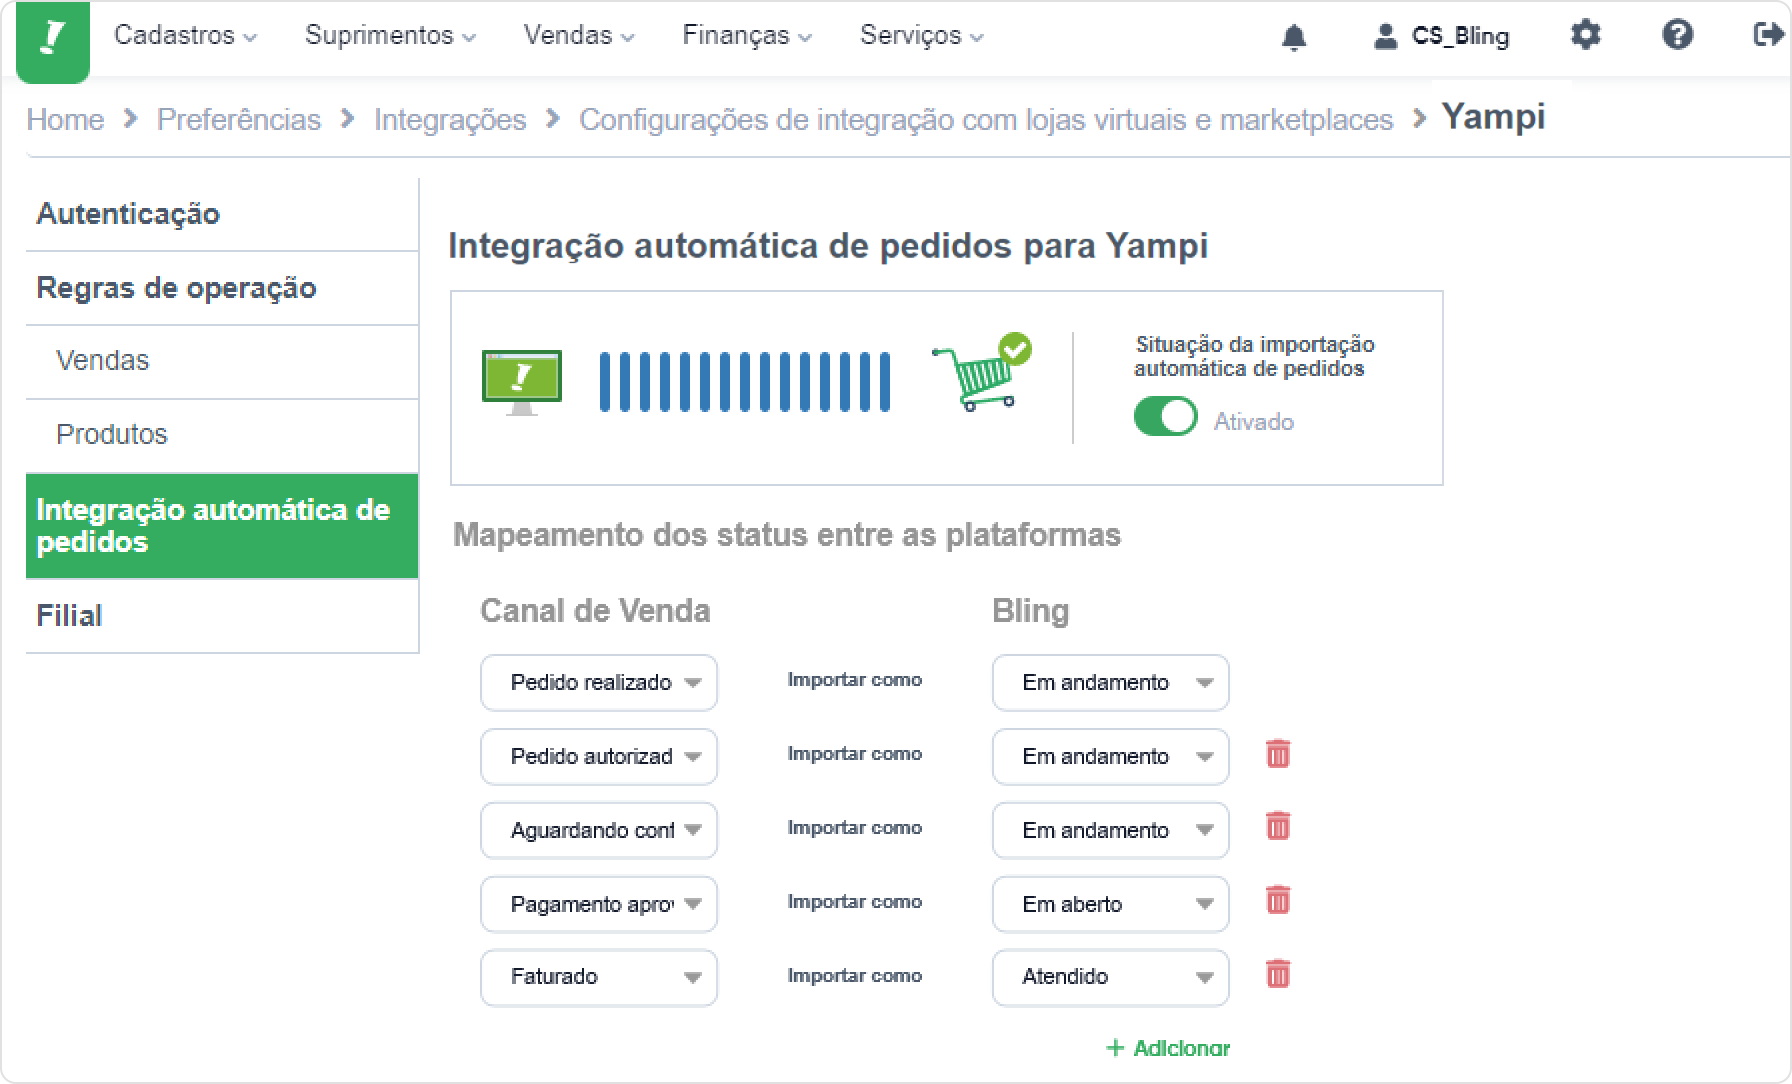The image size is (1792, 1084).
Task: Go to Home breadcrumb
Action: click(65, 119)
